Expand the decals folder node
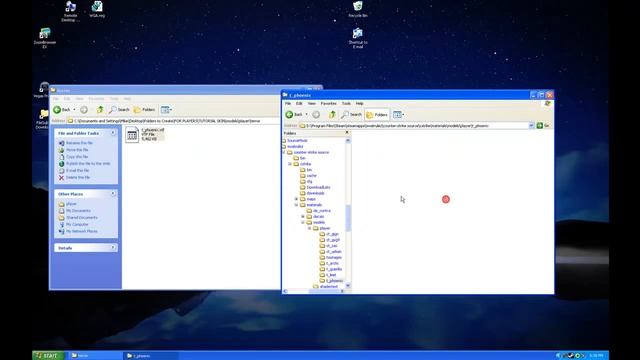The height and width of the screenshot is (360, 640). (303, 217)
